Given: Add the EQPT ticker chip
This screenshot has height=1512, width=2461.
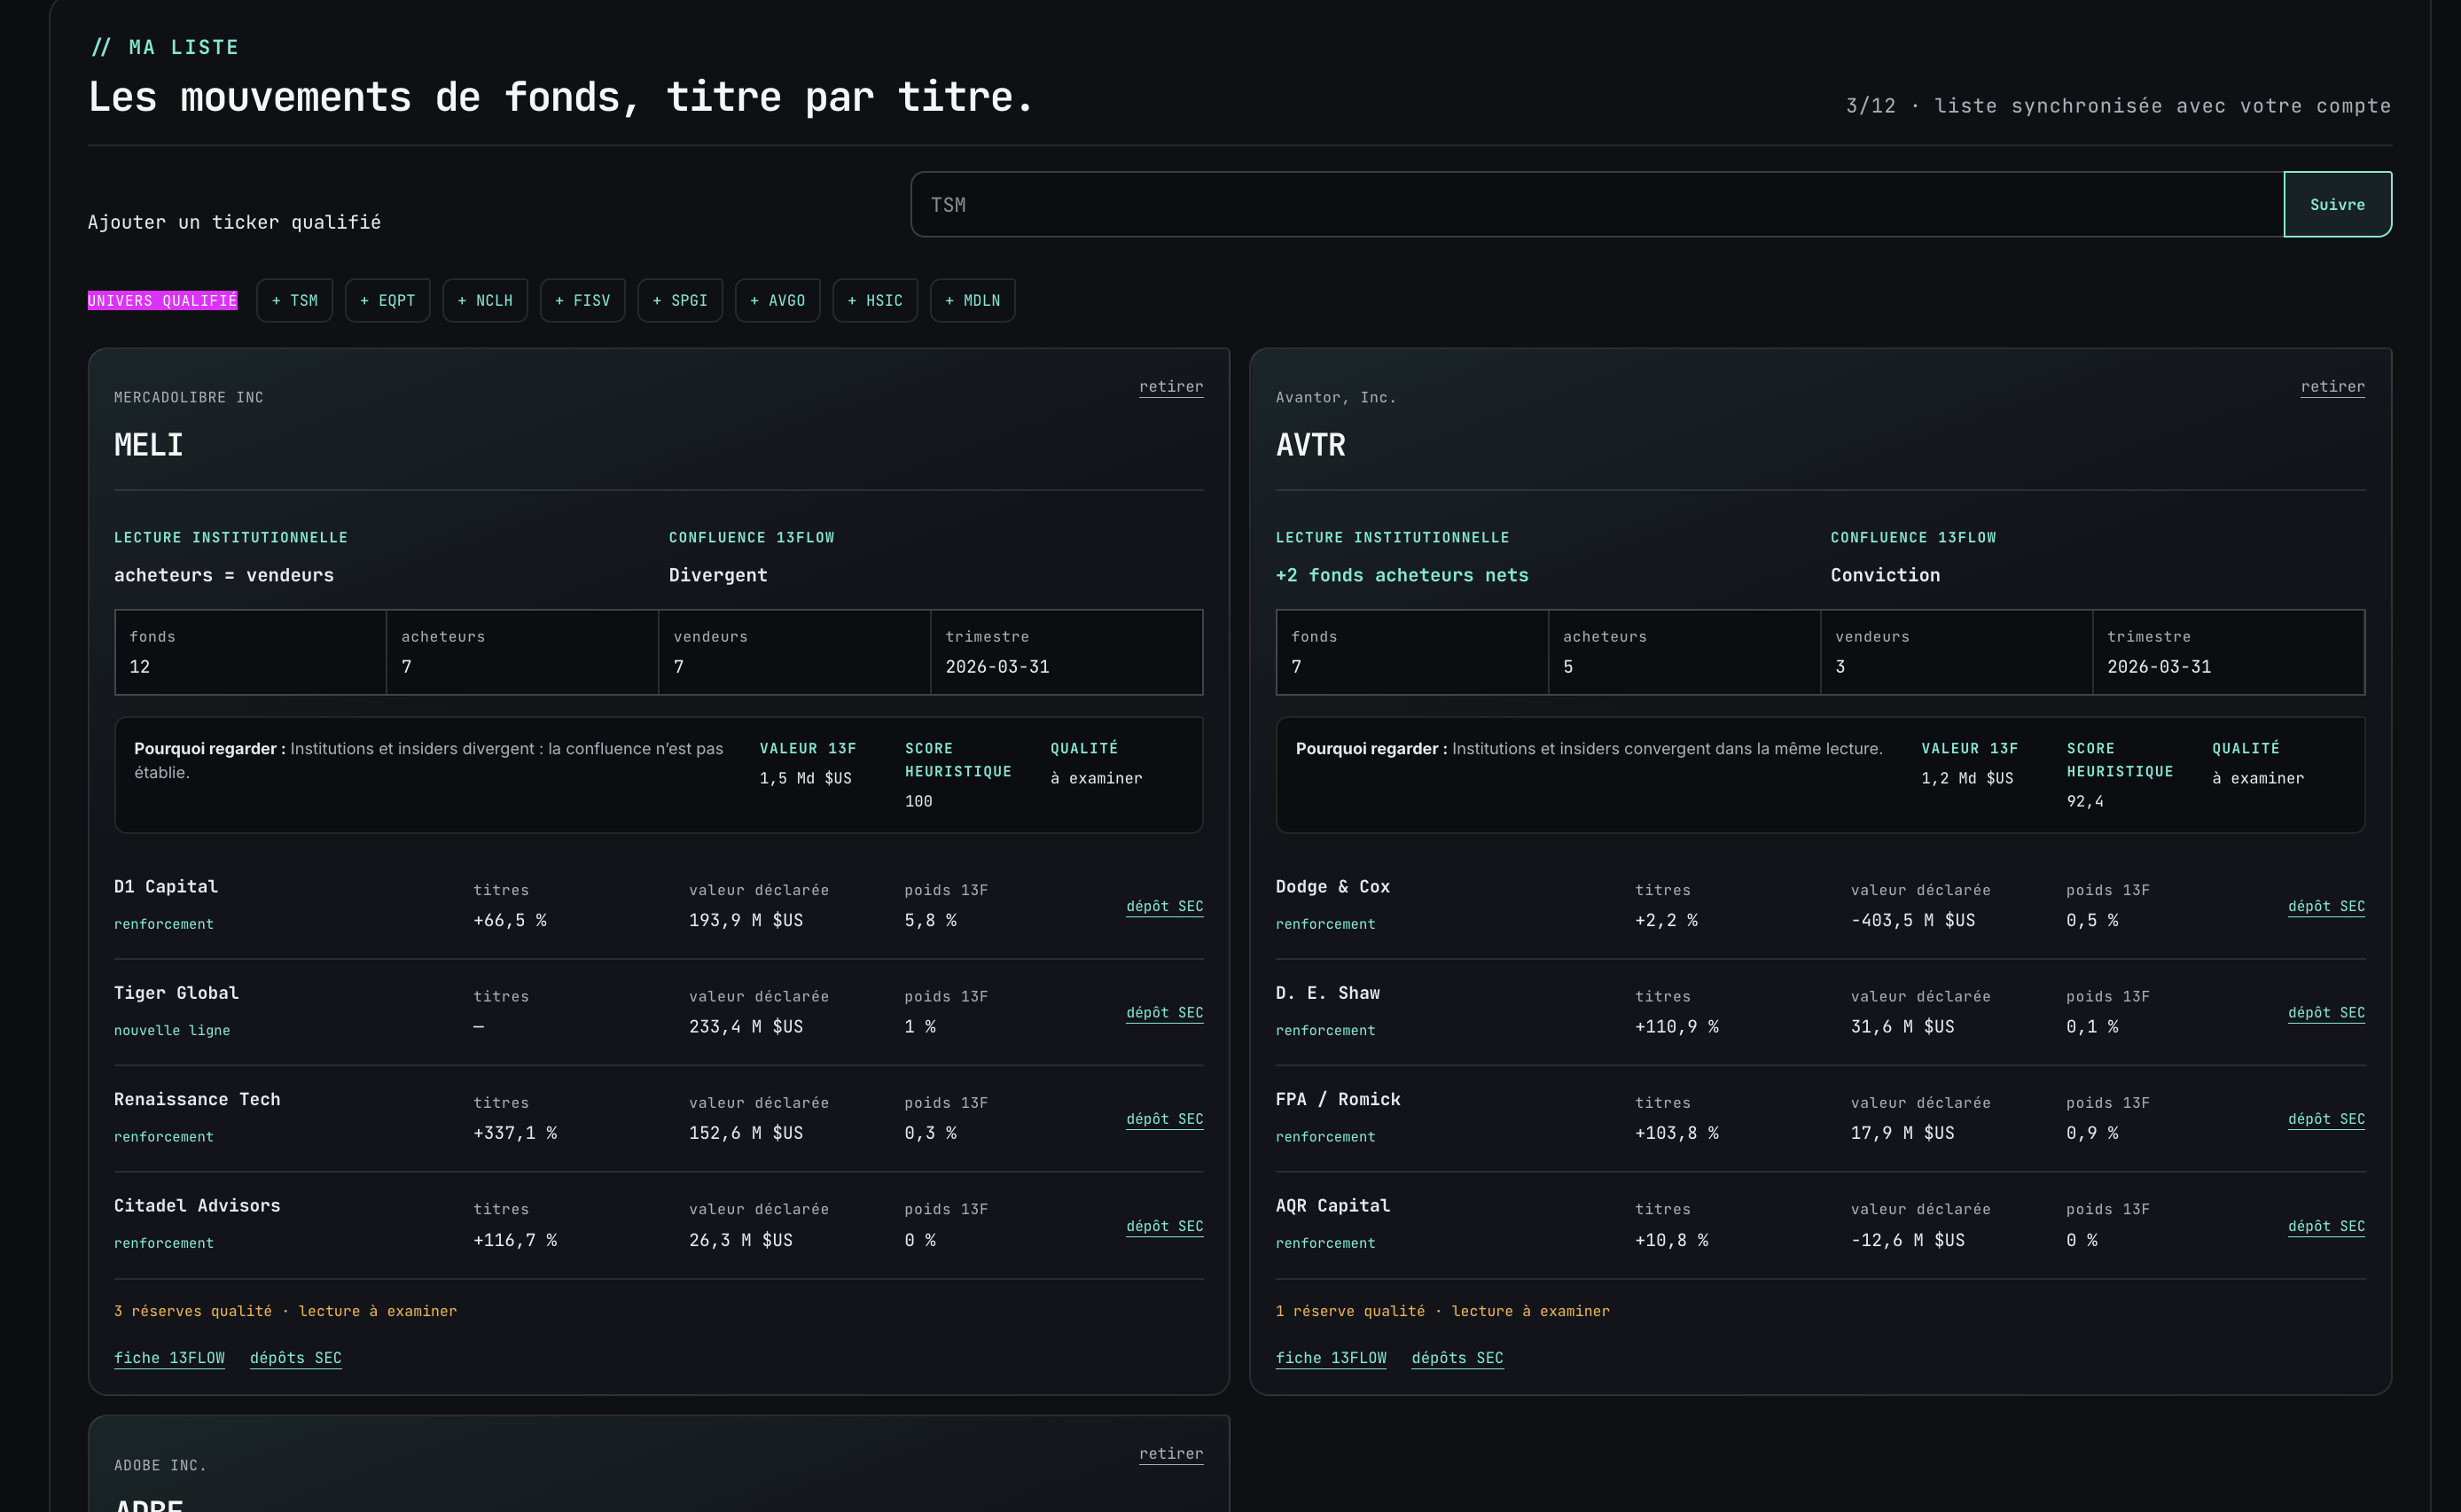Looking at the screenshot, I should [388, 300].
